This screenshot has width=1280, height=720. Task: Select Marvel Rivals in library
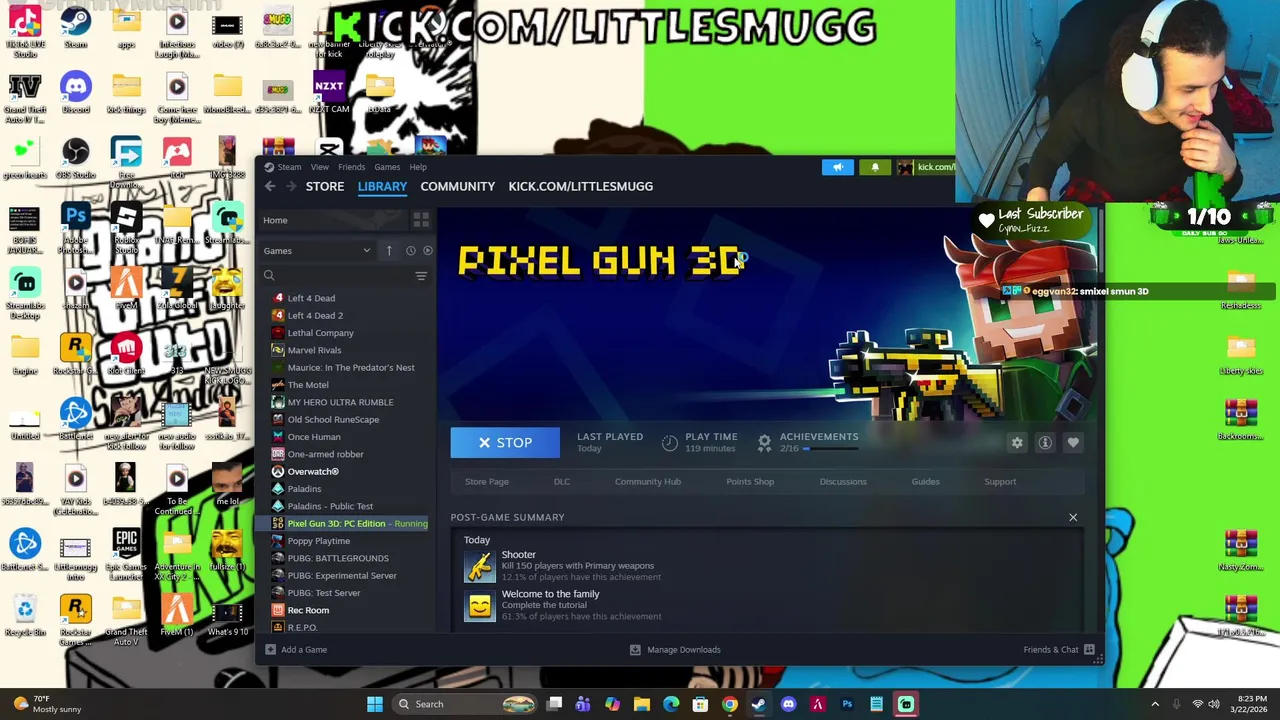314,350
